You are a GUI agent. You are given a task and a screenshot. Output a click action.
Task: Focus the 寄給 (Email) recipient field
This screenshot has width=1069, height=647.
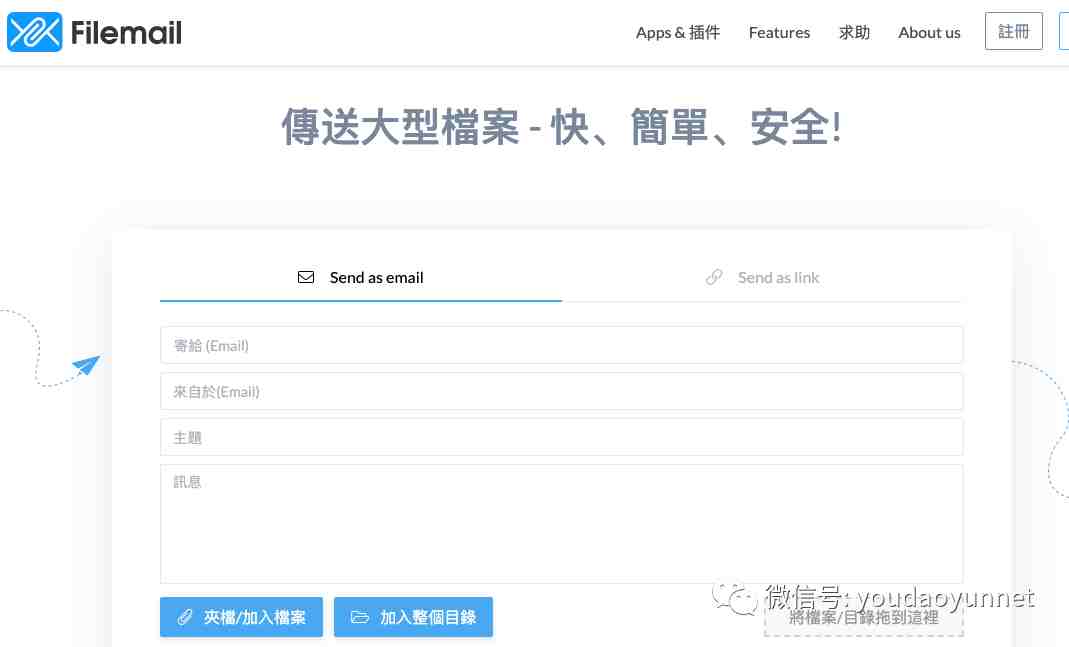562,345
